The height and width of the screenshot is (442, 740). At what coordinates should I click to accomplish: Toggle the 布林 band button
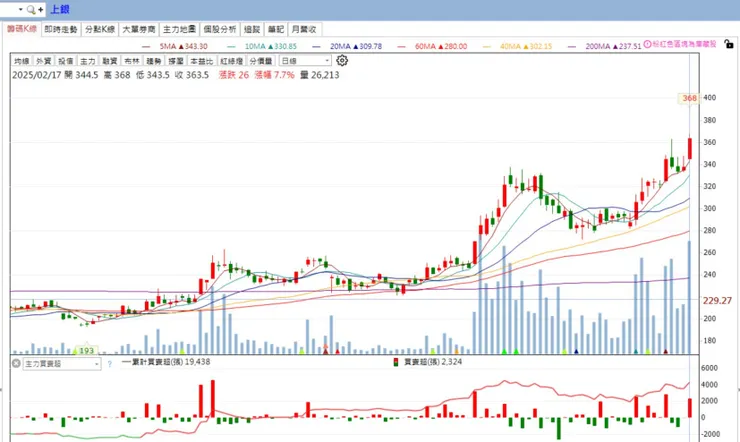(x=132, y=61)
